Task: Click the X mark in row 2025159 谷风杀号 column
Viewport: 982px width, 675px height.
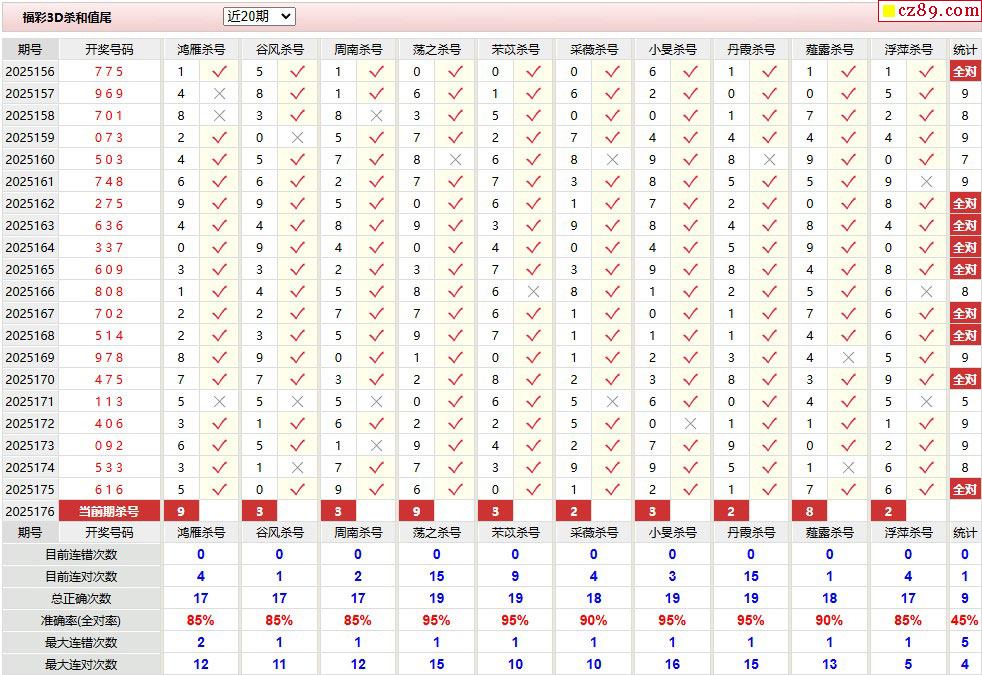Action: coord(297,138)
